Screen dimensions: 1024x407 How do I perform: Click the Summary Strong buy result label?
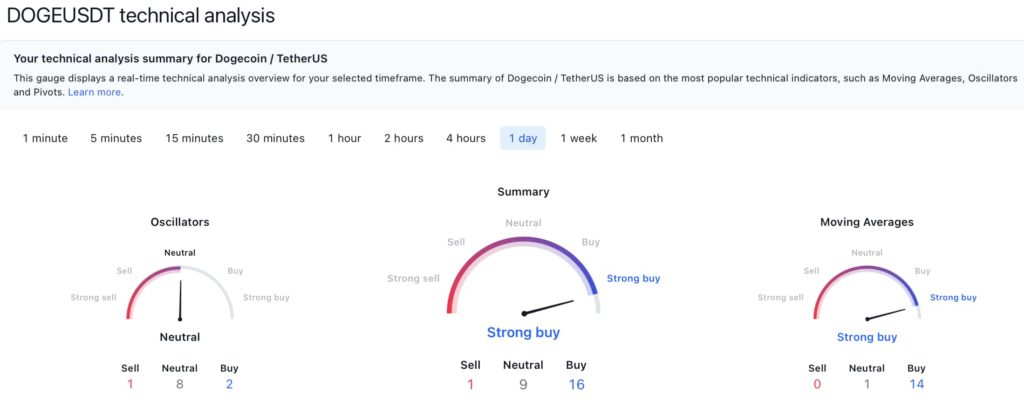coord(523,332)
